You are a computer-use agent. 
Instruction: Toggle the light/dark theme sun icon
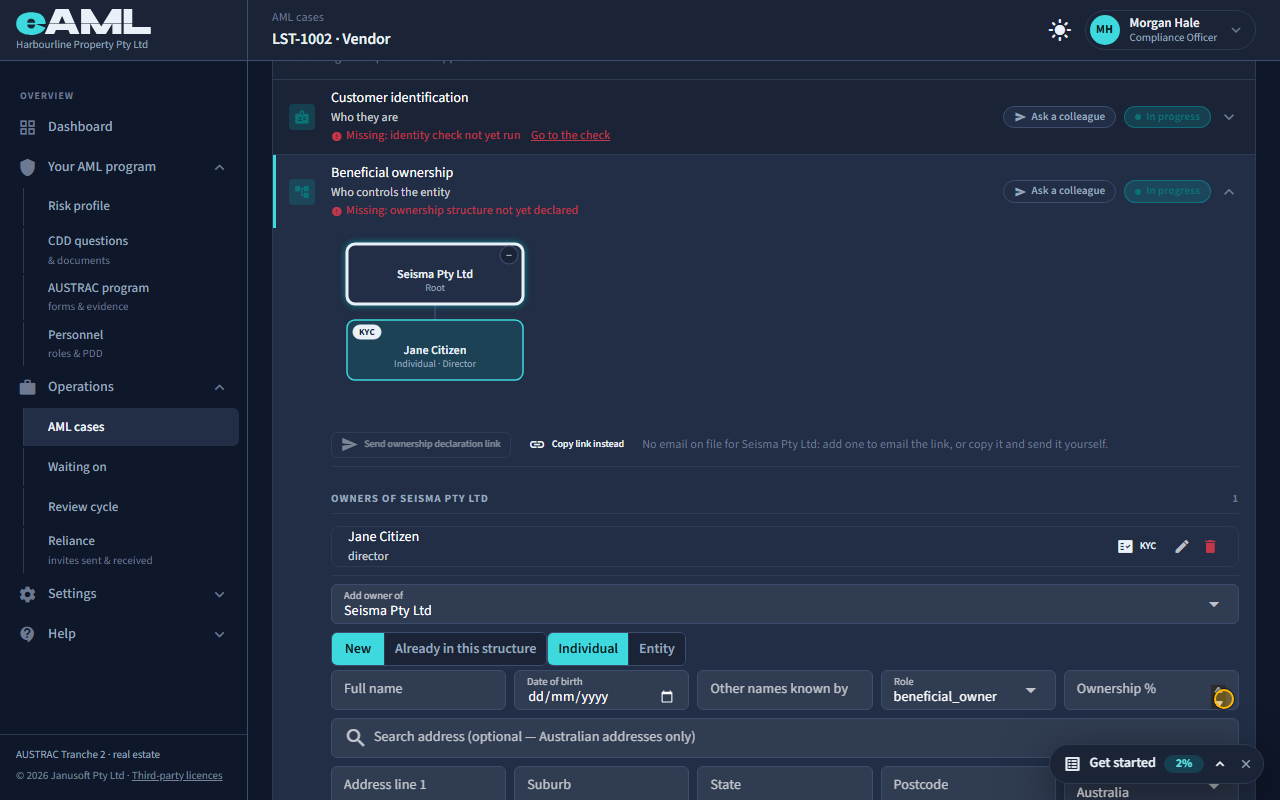pyautogui.click(x=1060, y=30)
